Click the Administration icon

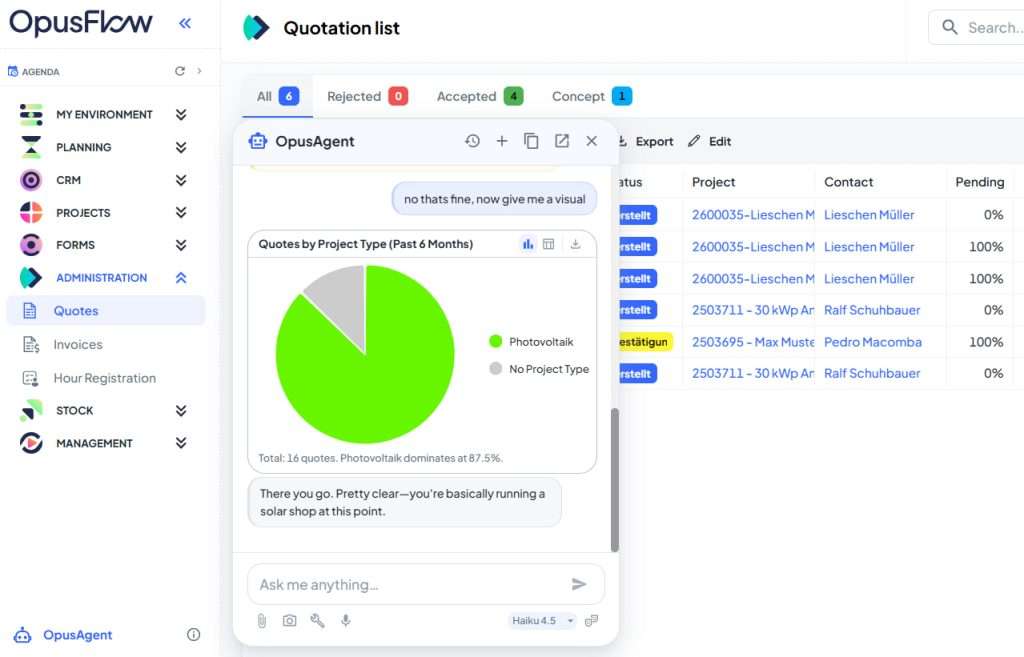click(x=31, y=278)
